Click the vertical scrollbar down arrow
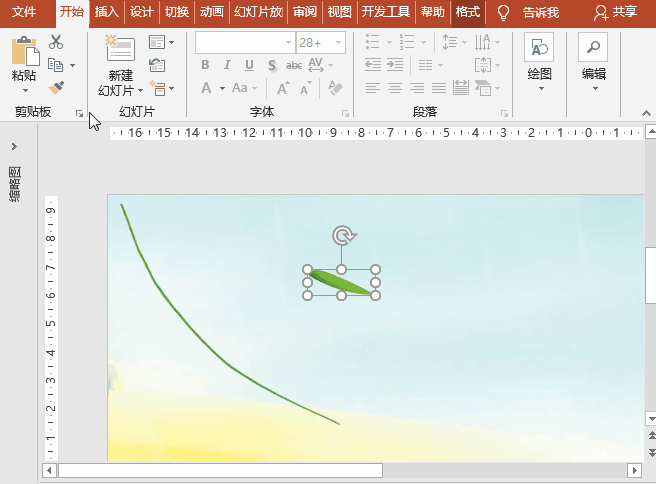The height and width of the screenshot is (484, 656). [x=651, y=418]
